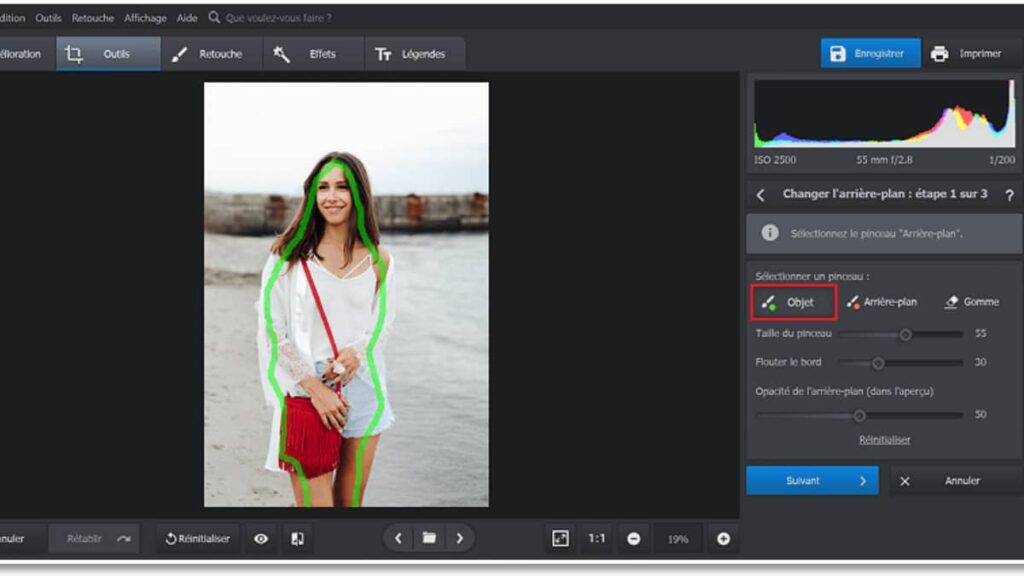The width and height of the screenshot is (1024, 576).
Task: Go to previous photo arrow
Action: click(398, 538)
